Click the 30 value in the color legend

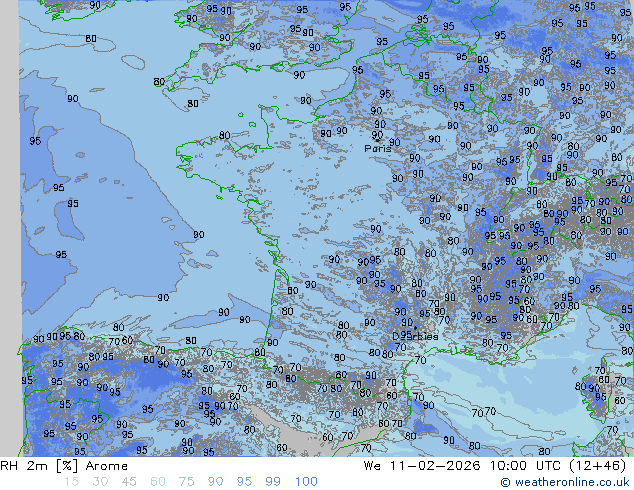(100, 482)
